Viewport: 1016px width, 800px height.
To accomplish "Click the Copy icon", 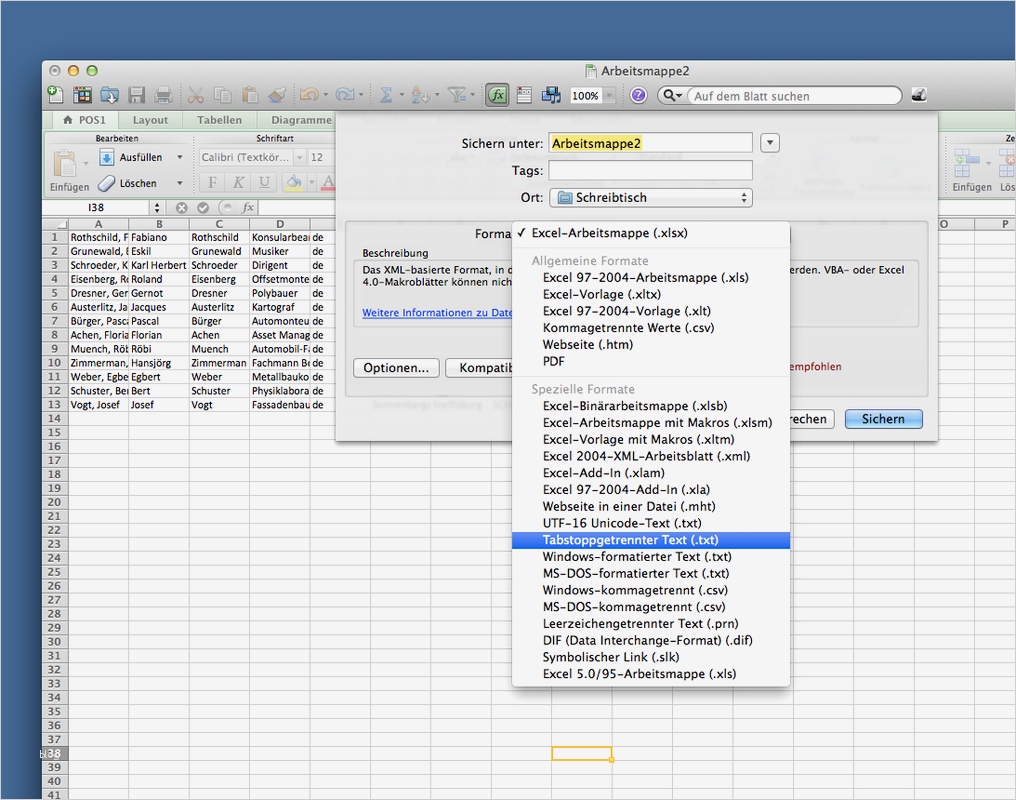I will pyautogui.click(x=221, y=95).
